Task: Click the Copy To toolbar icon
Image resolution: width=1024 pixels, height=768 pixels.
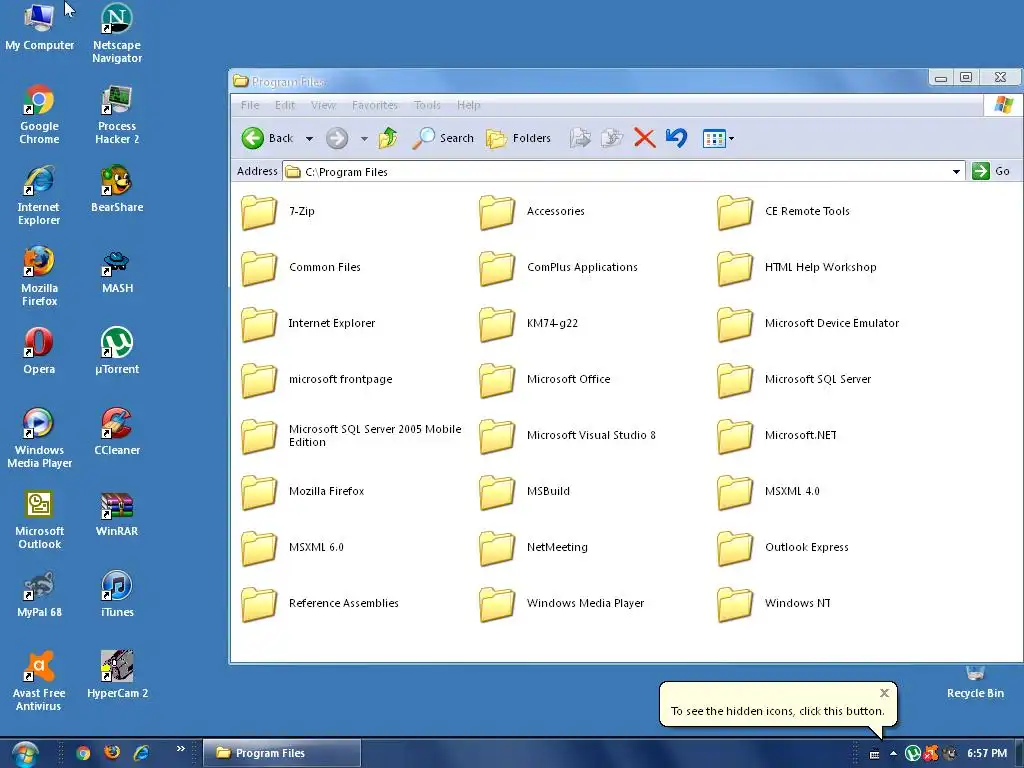Action: pos(612,138)
